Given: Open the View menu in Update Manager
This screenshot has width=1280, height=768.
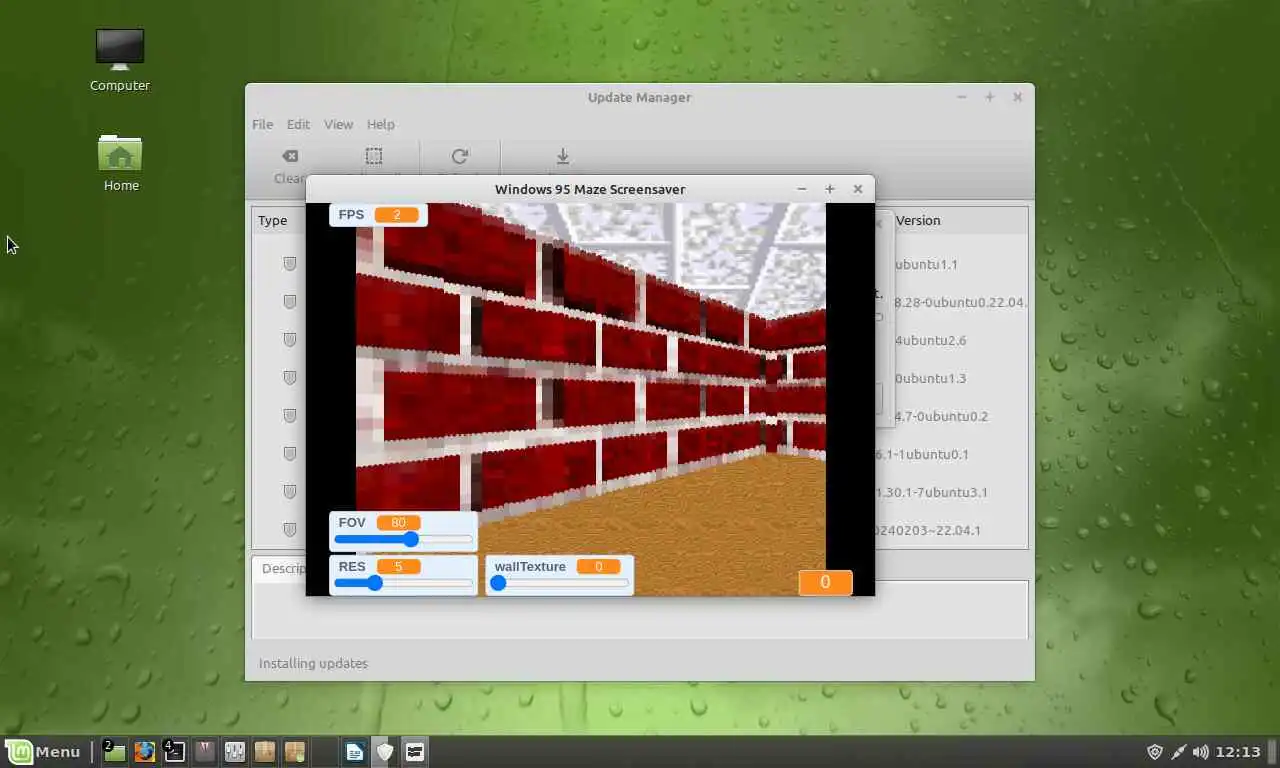Looking at the screenshot, I should click(x=338, y=124).
